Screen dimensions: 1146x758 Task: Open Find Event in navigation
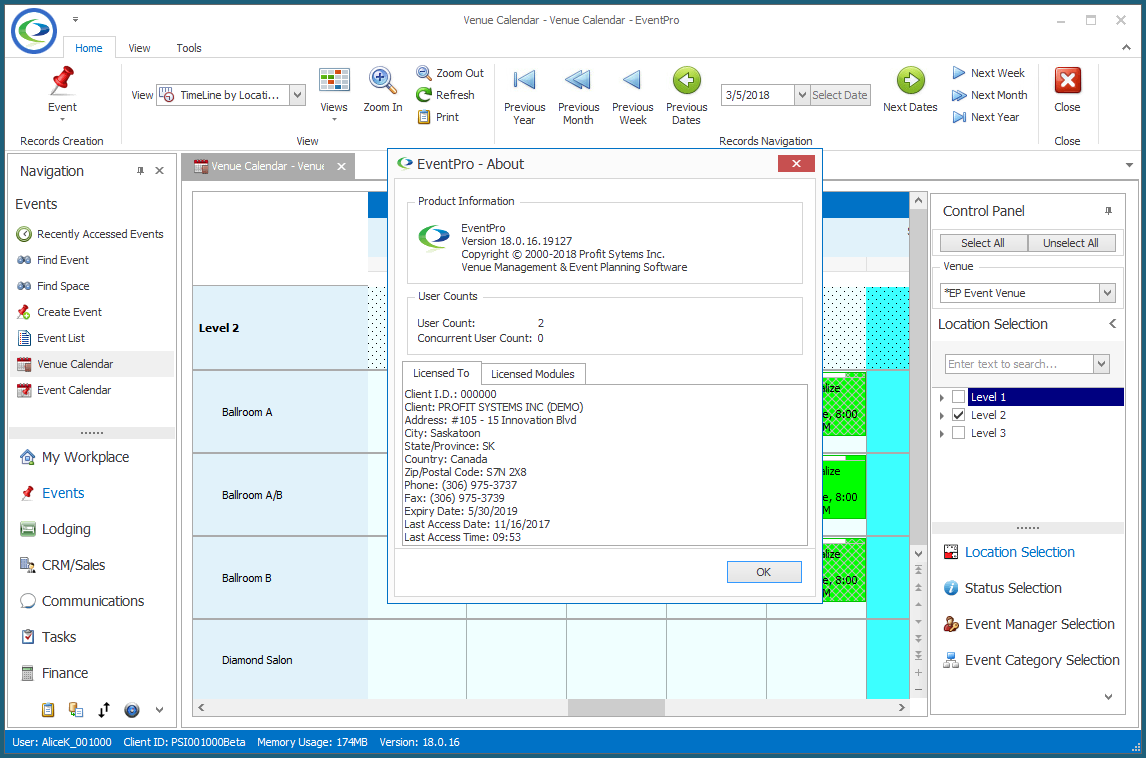53,260
